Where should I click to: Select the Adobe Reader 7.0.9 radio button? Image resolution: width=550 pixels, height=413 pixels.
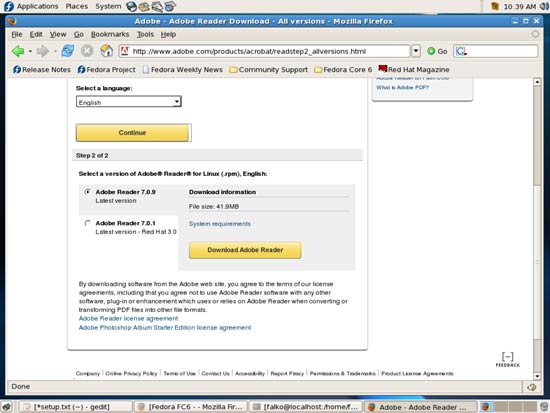[87, 192]
